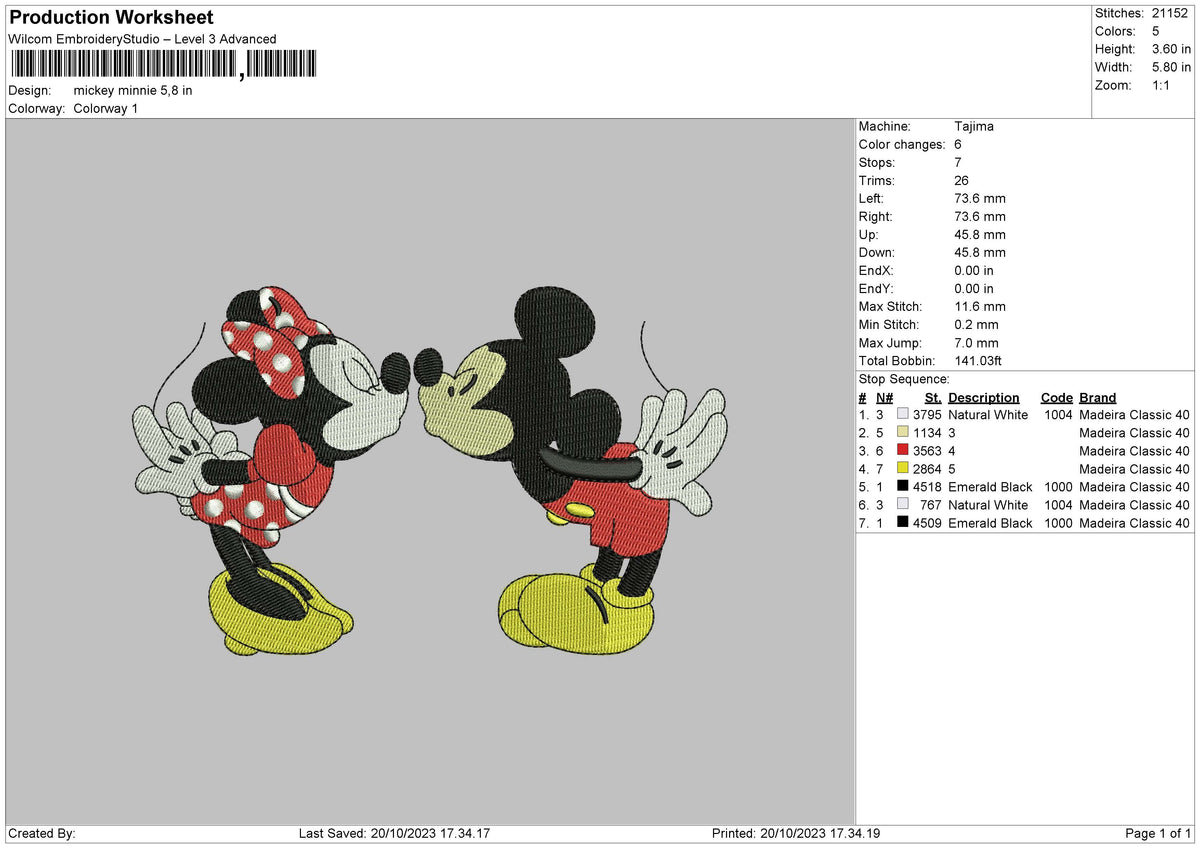This screenshot has height=848, width=1200.
Task: Select the design name 'mickey minnie 5,8 in'
Action: pos(133,90)
